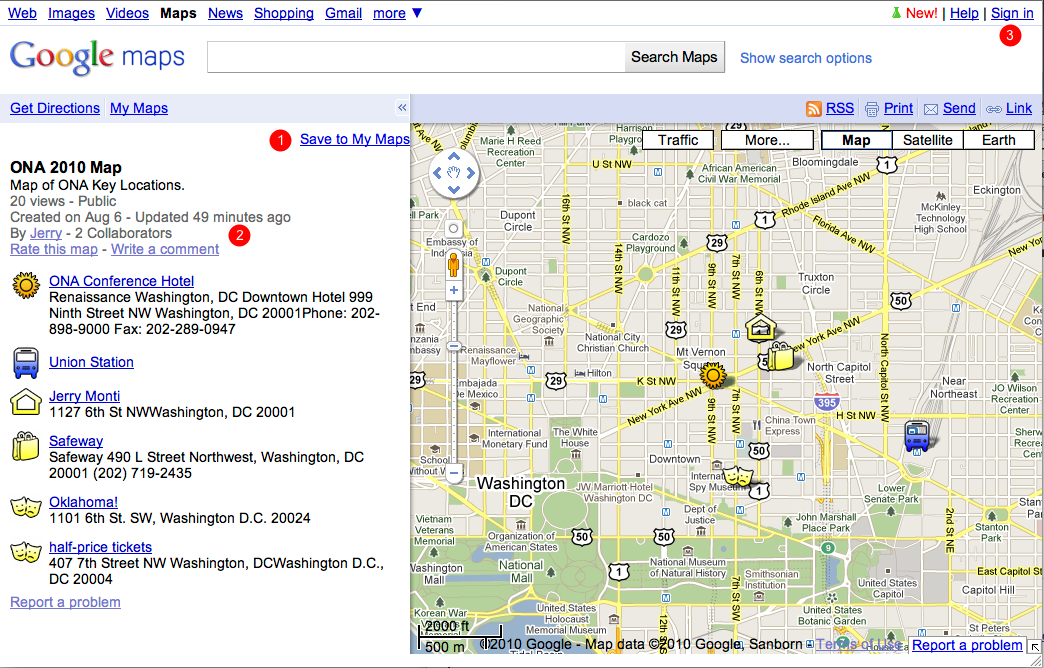Click the Search Maps button
The height and width of the screenshot is (668, 1044).
pyautogui.click(x=674, y=57)
